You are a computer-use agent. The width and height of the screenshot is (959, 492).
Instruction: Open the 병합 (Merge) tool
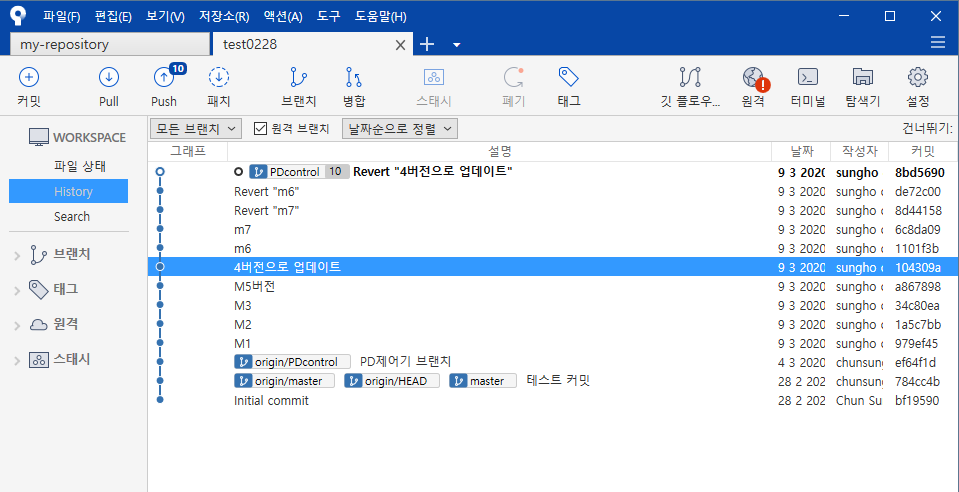point(354,77)
